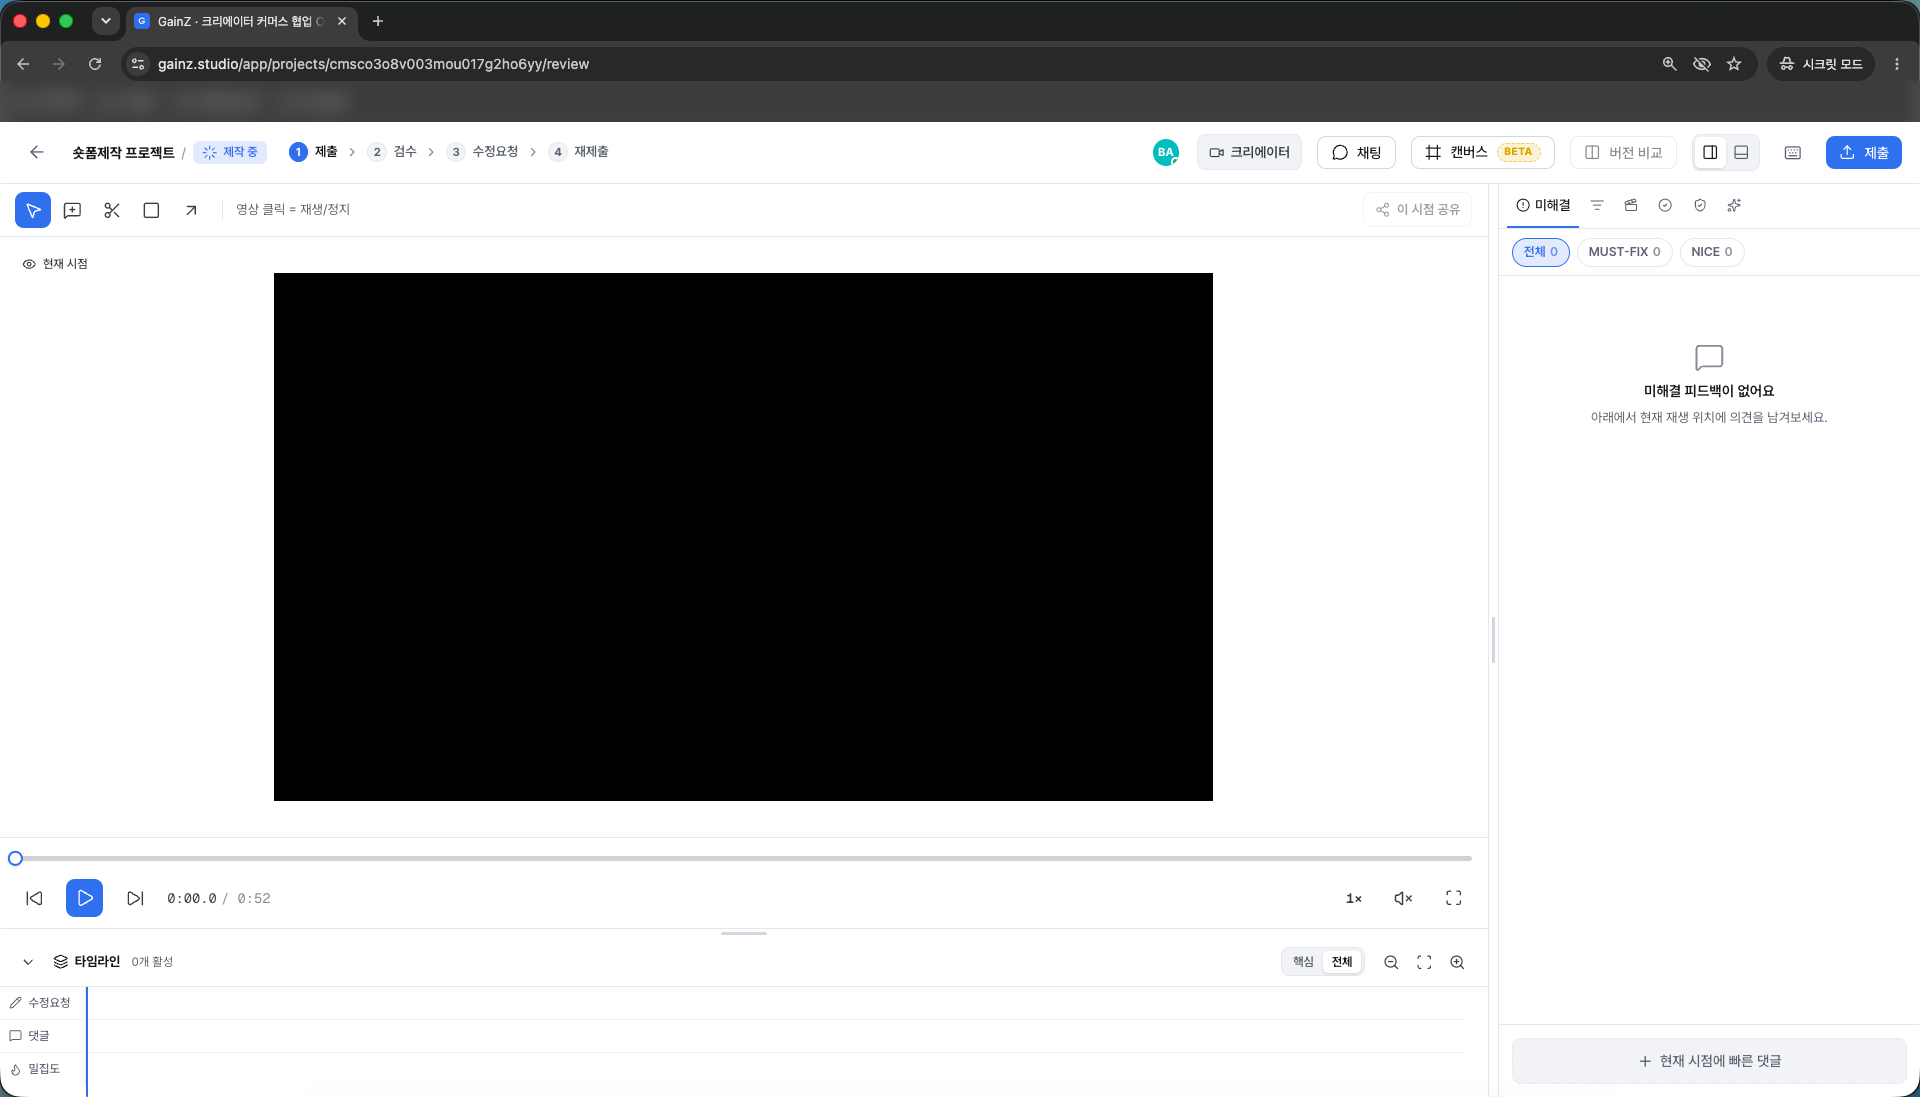Click the site info icon in address bar
The height and width of the screenshot is (1097, 1920).
click(138, 64)
